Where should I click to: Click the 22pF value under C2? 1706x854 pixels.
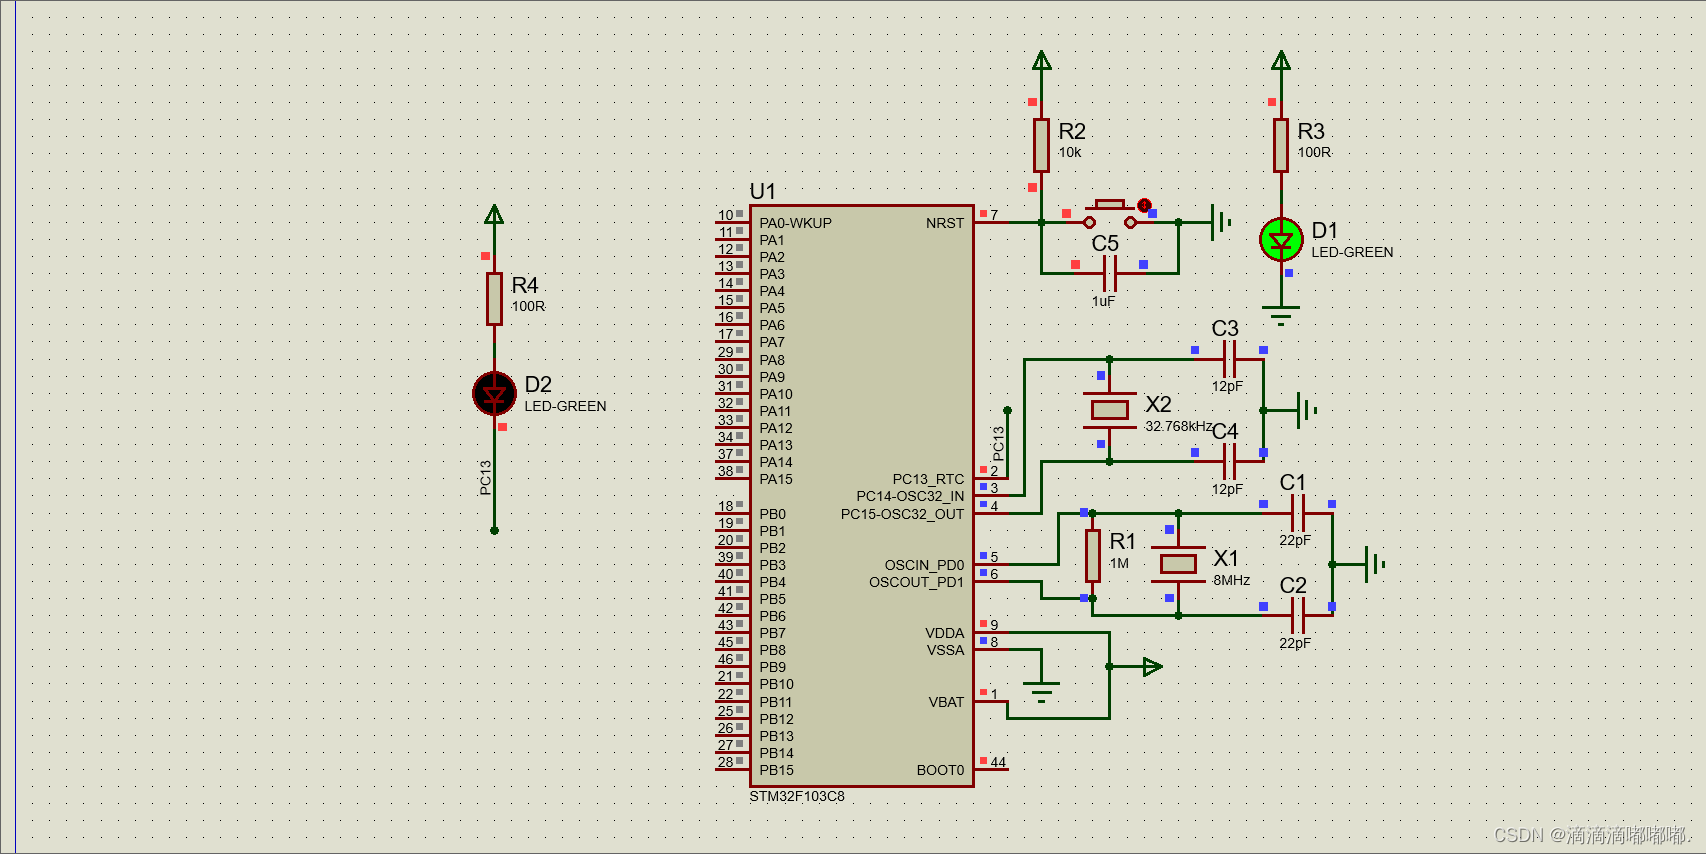click(x=1295, y=644)
